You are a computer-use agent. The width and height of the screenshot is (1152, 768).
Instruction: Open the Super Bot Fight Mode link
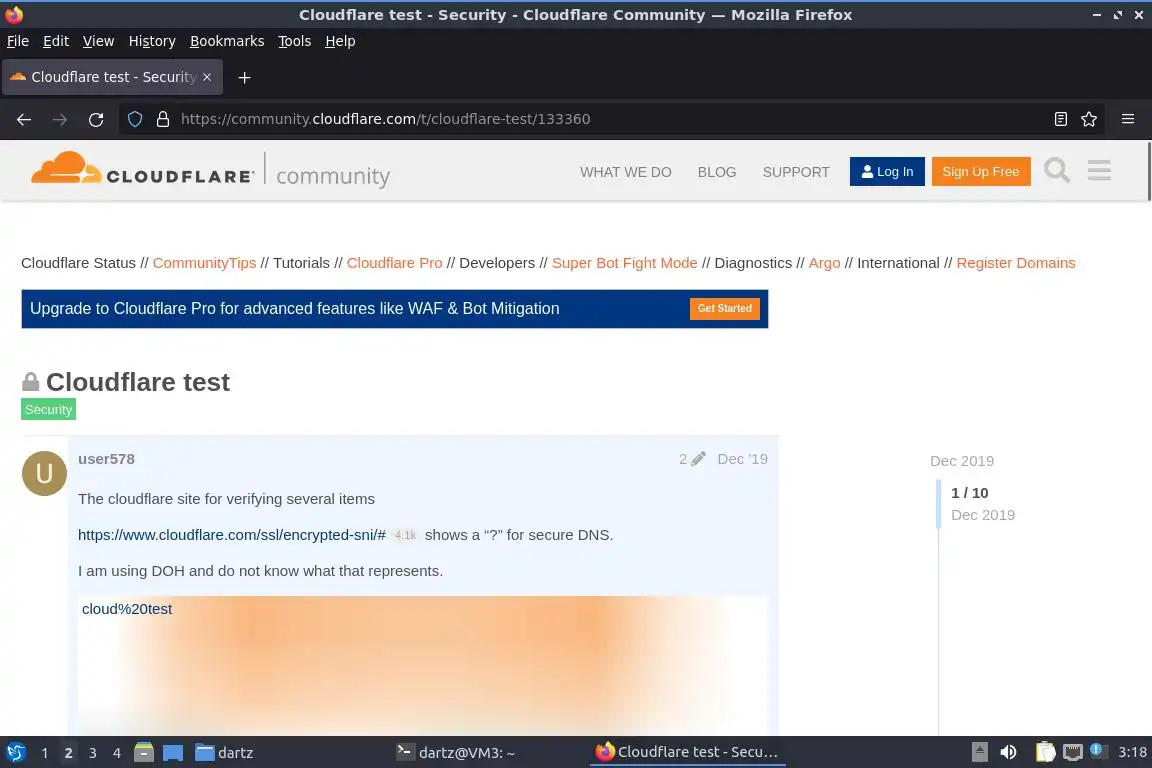[x=624, y=263]
